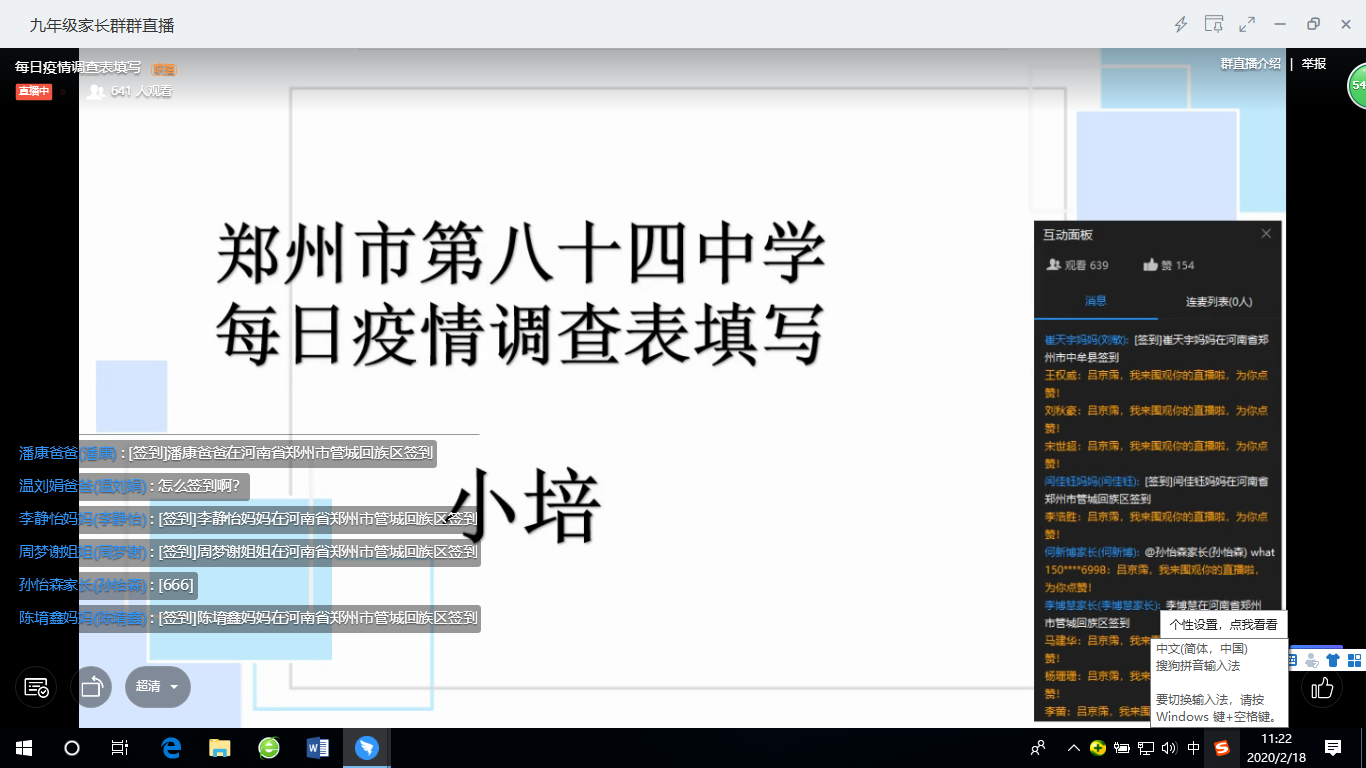Open File Explorer from taskbar

coord(220,748)
